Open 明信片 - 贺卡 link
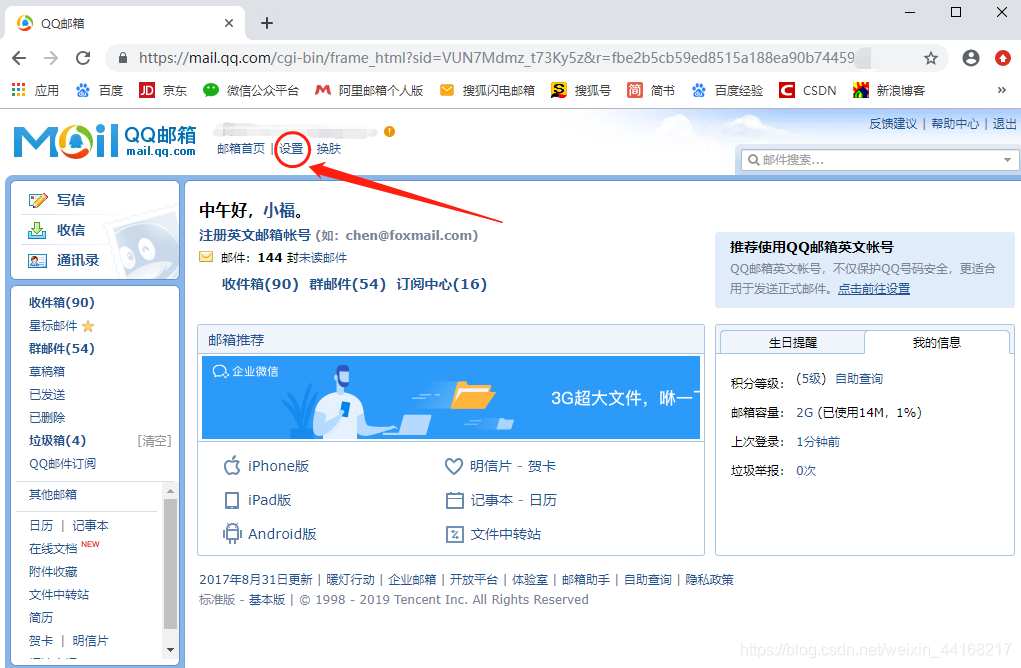This screenshot has height=668, width=1021. 500,466
